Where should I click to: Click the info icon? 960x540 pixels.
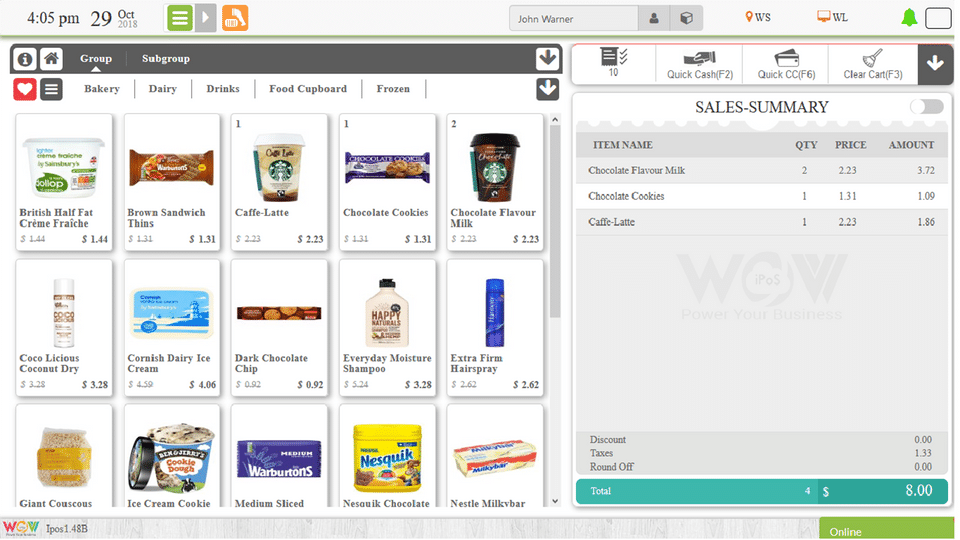click(x=25, y=59)
